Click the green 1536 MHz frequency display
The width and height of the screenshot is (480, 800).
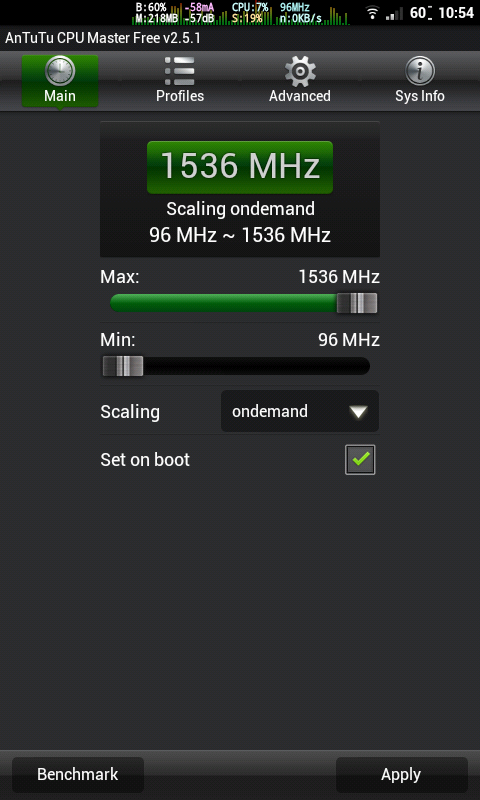(x=240, y=167)
